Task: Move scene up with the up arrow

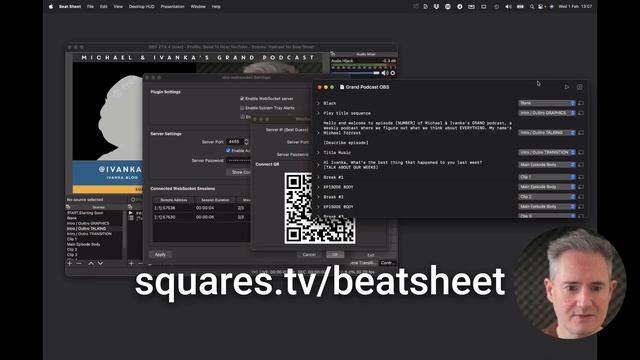Action: [x=91, y=264]
